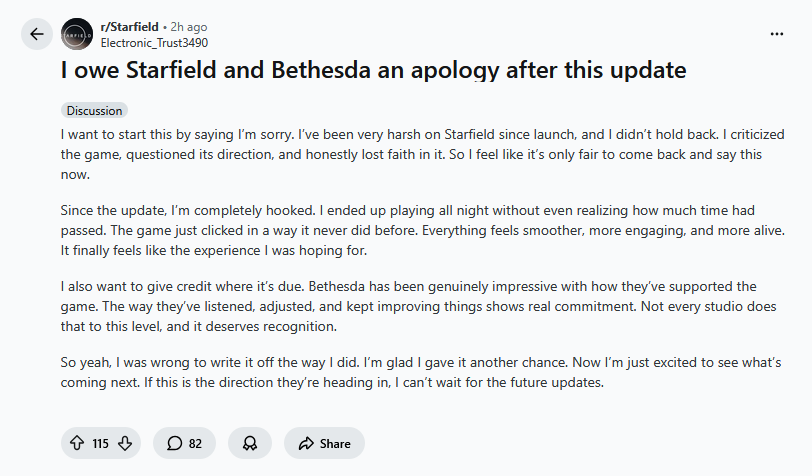
Task: Open the three-dot post options menu
Action: coord(777,34)
